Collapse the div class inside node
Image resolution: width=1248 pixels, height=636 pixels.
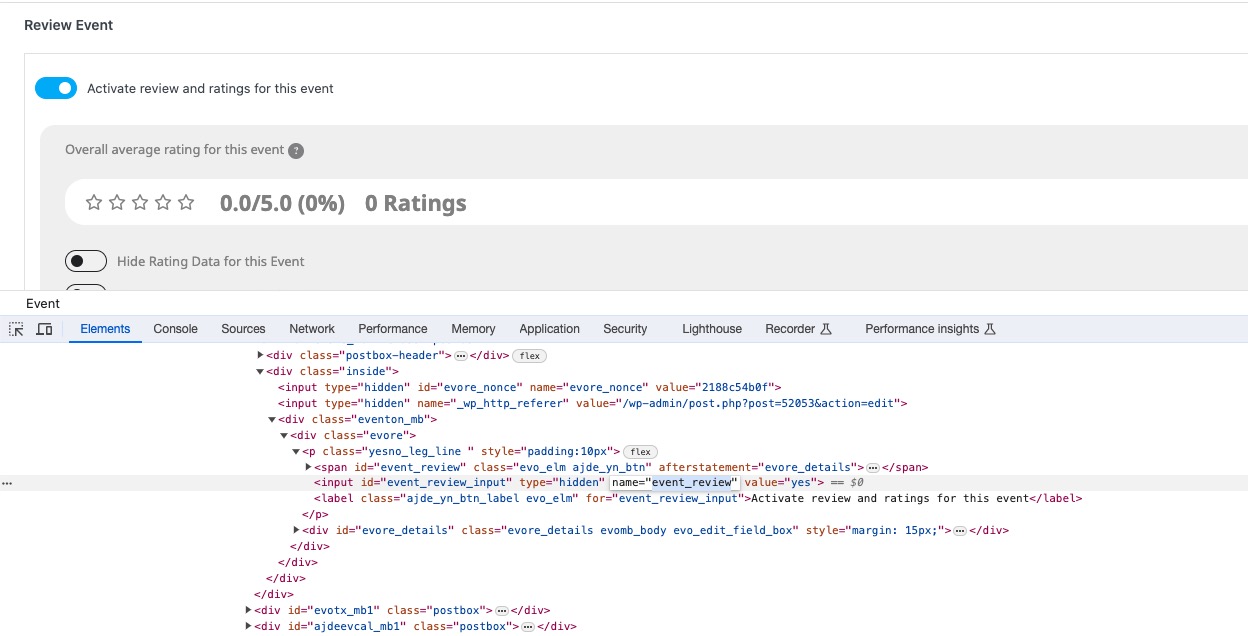pos(261,371)
